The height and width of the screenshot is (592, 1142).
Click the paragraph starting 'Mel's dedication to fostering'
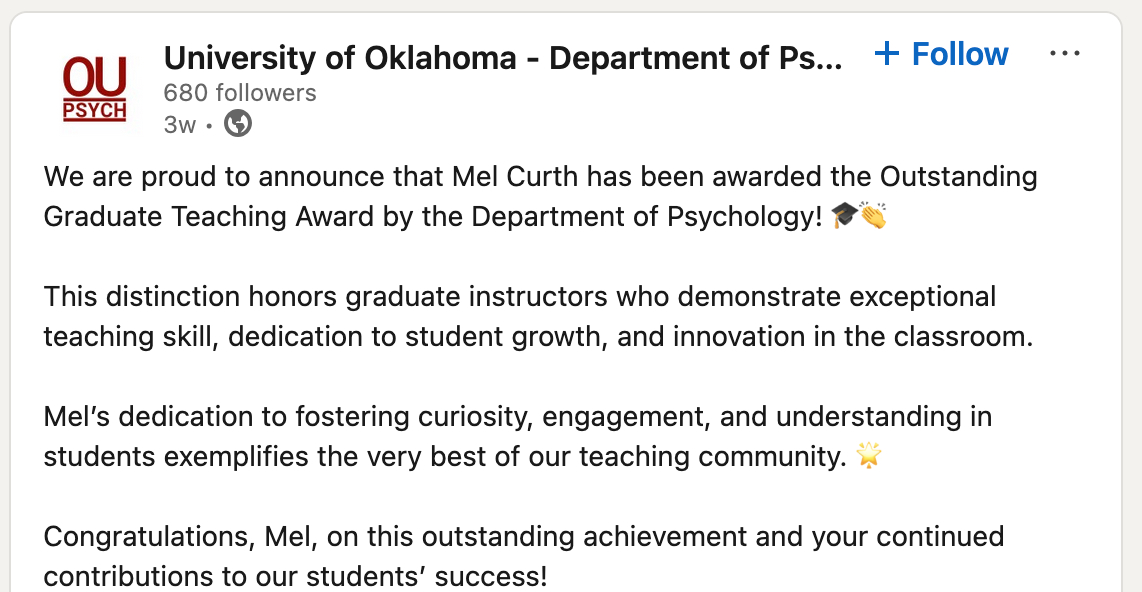click(x=517, y=436)
